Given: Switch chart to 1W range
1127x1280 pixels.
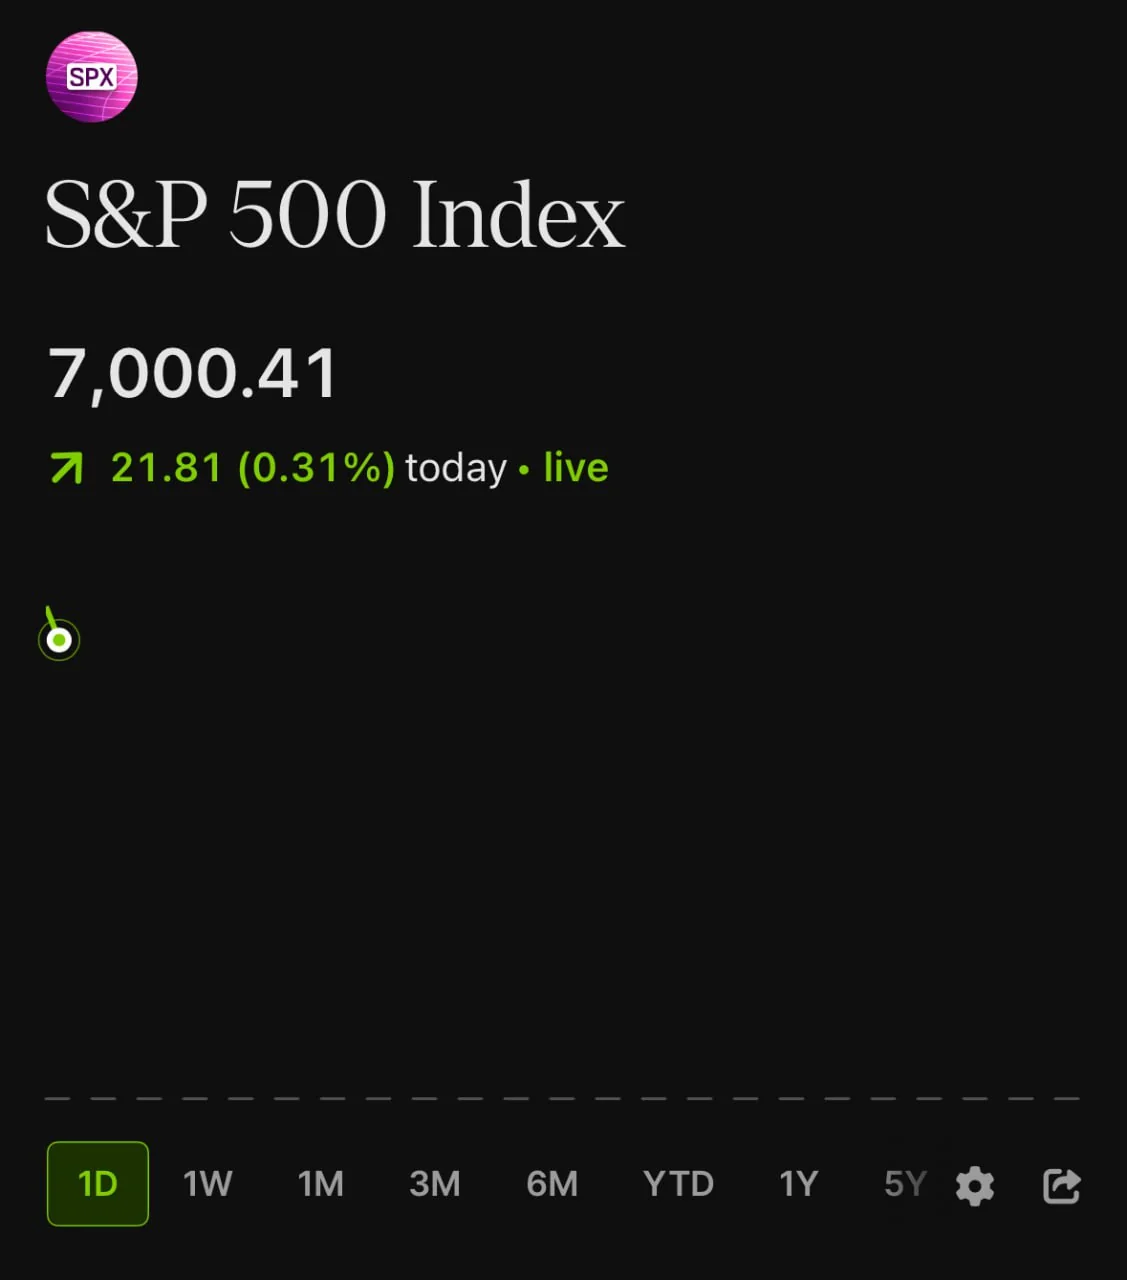Looking at the screenshot, I should 207,1184.
